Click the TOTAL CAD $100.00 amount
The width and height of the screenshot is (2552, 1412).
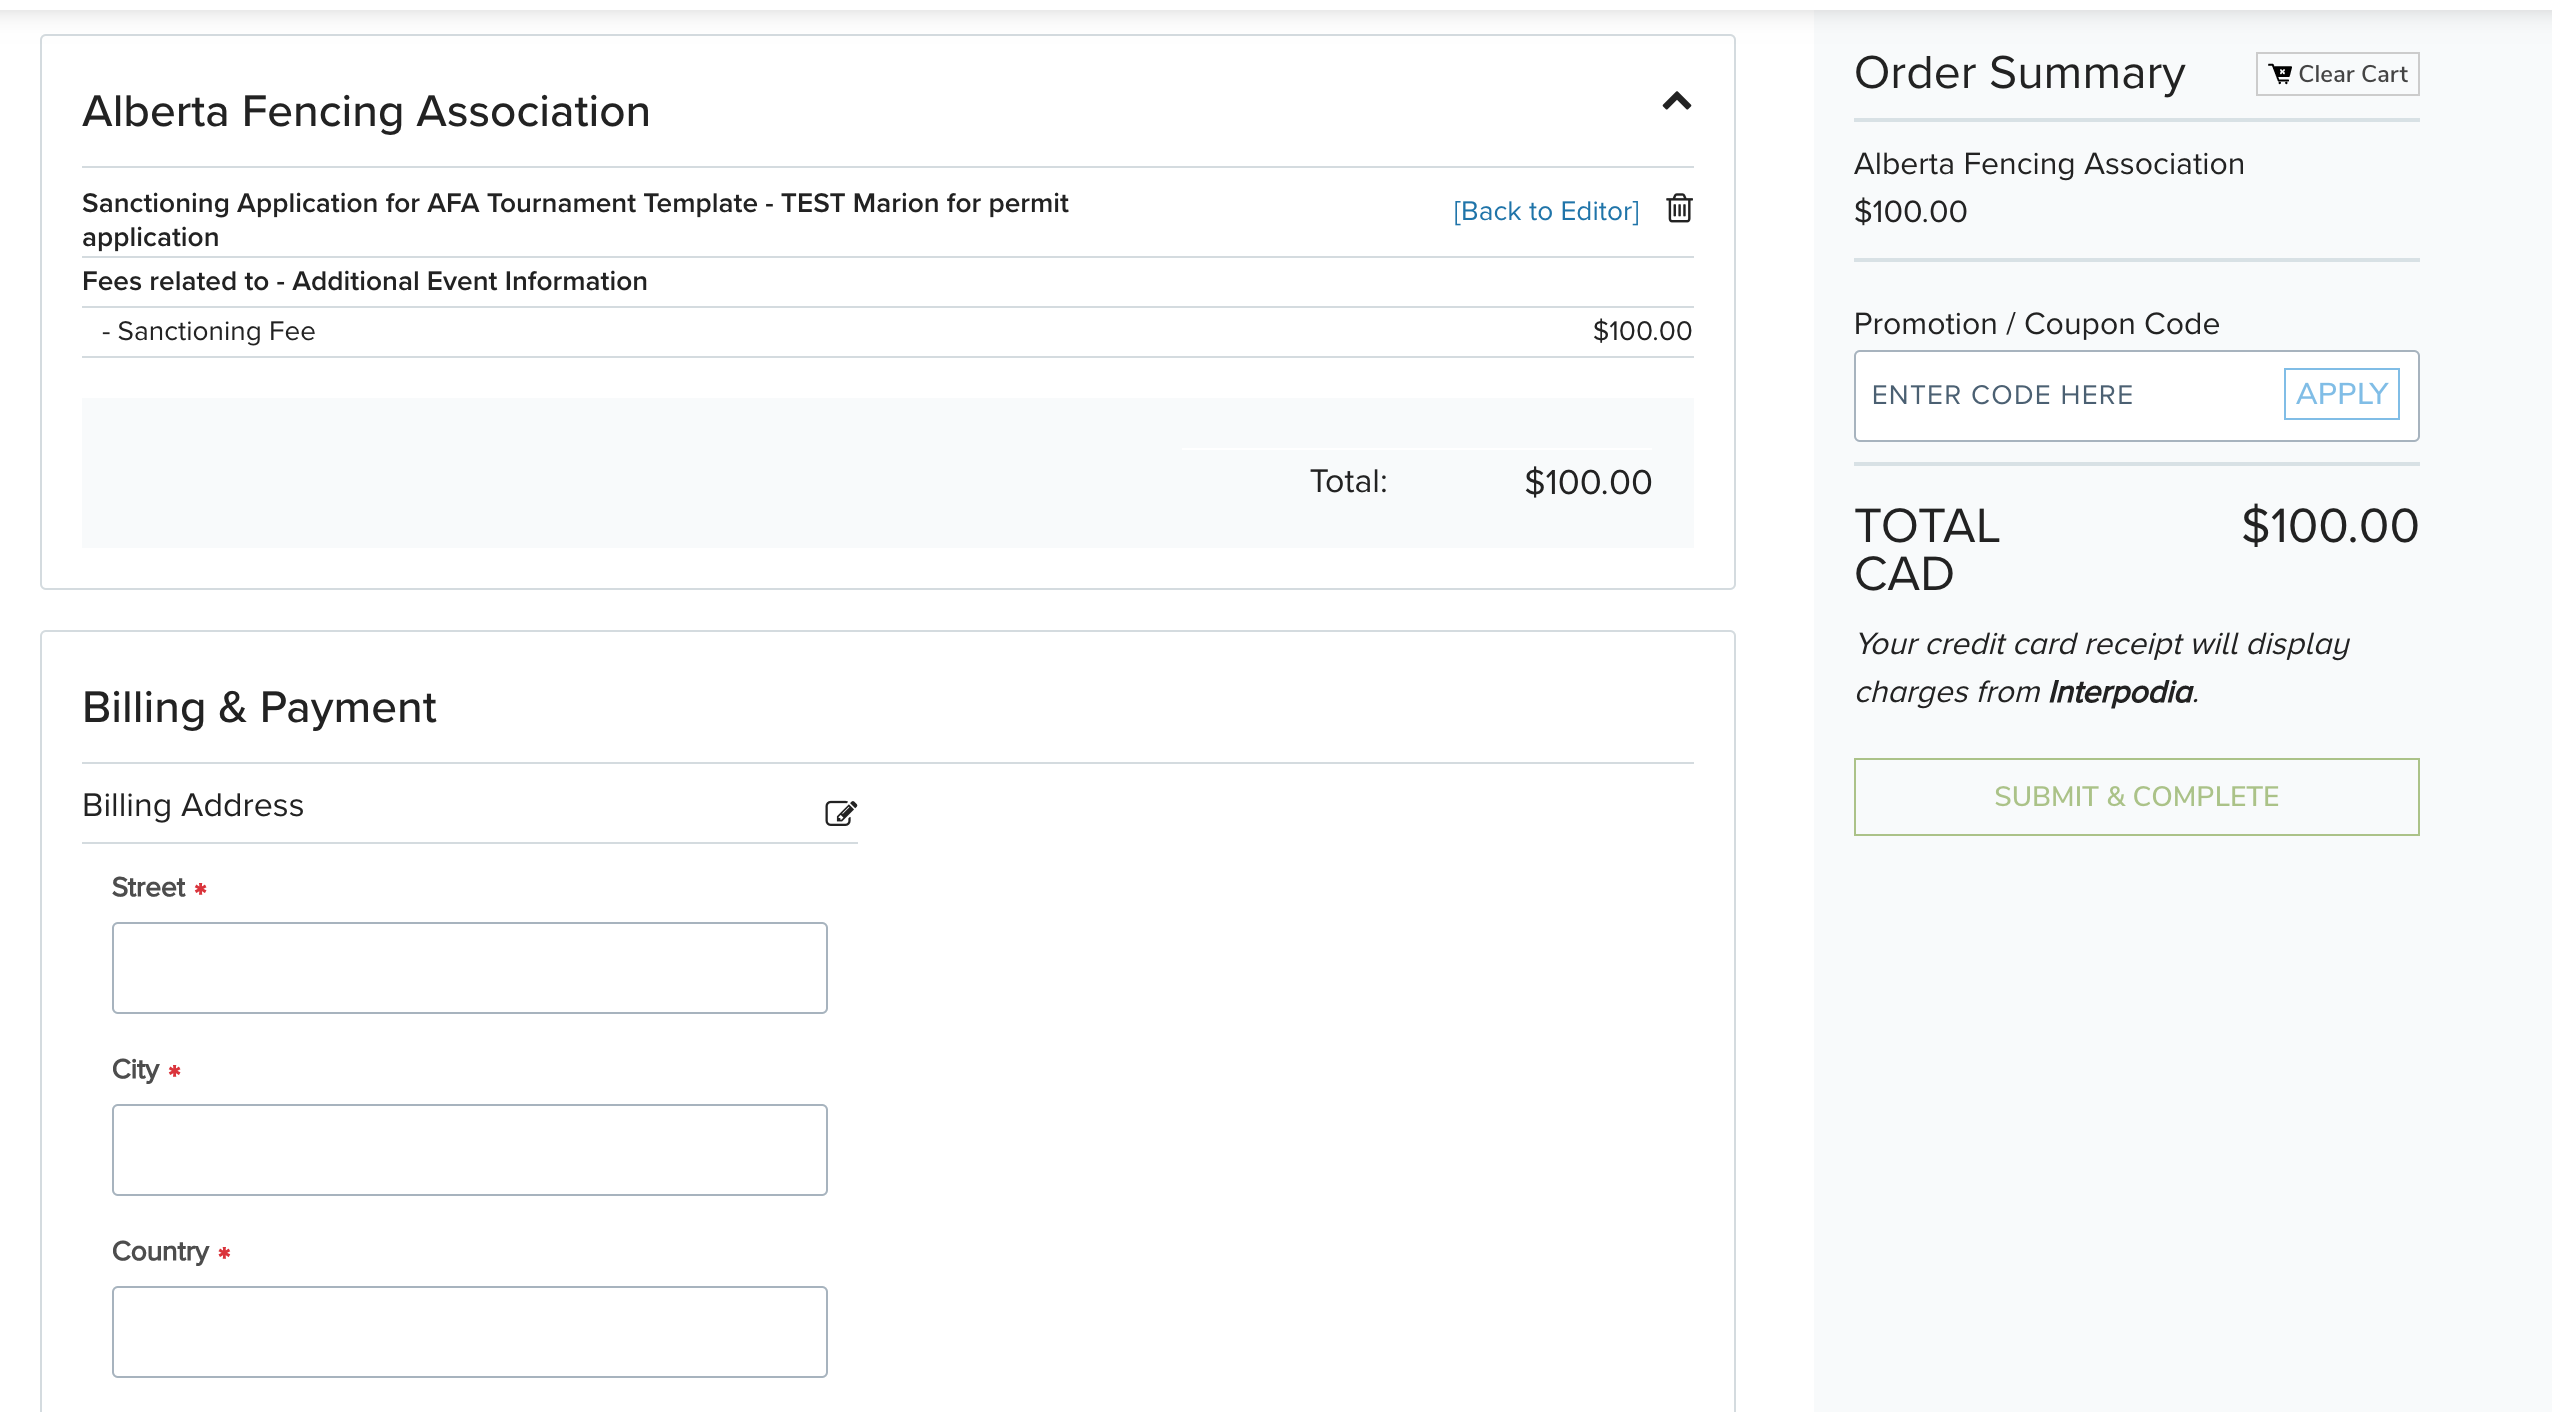click(x=2329, y=526)
